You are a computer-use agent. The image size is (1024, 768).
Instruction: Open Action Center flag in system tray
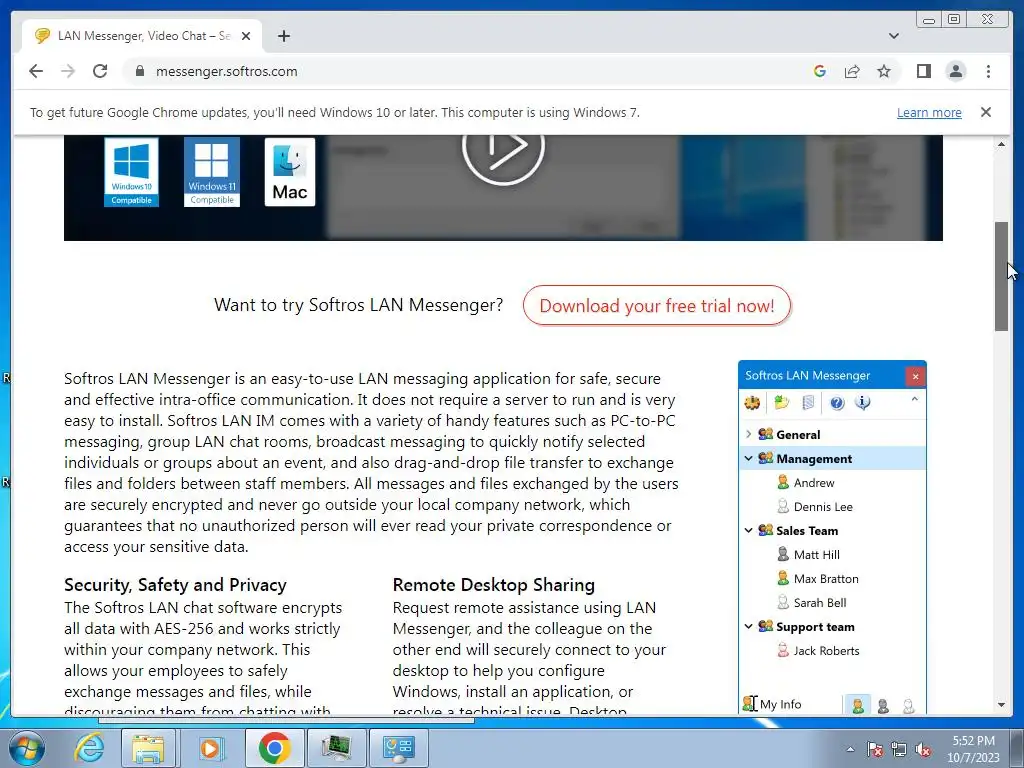(874, 750)
